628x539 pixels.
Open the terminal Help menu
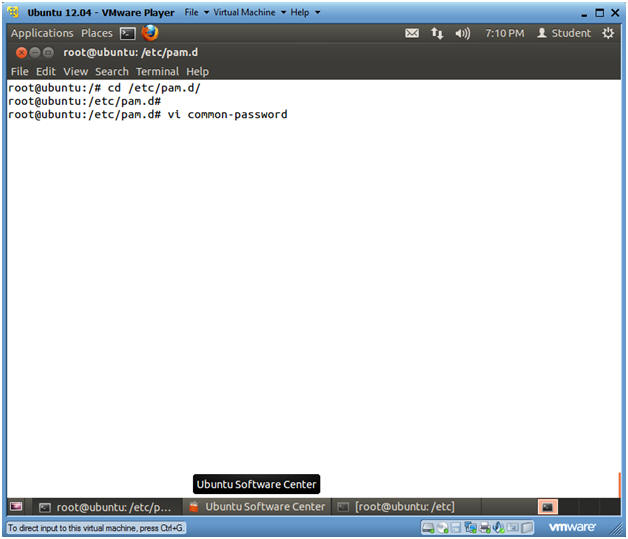tap(197, 72)
